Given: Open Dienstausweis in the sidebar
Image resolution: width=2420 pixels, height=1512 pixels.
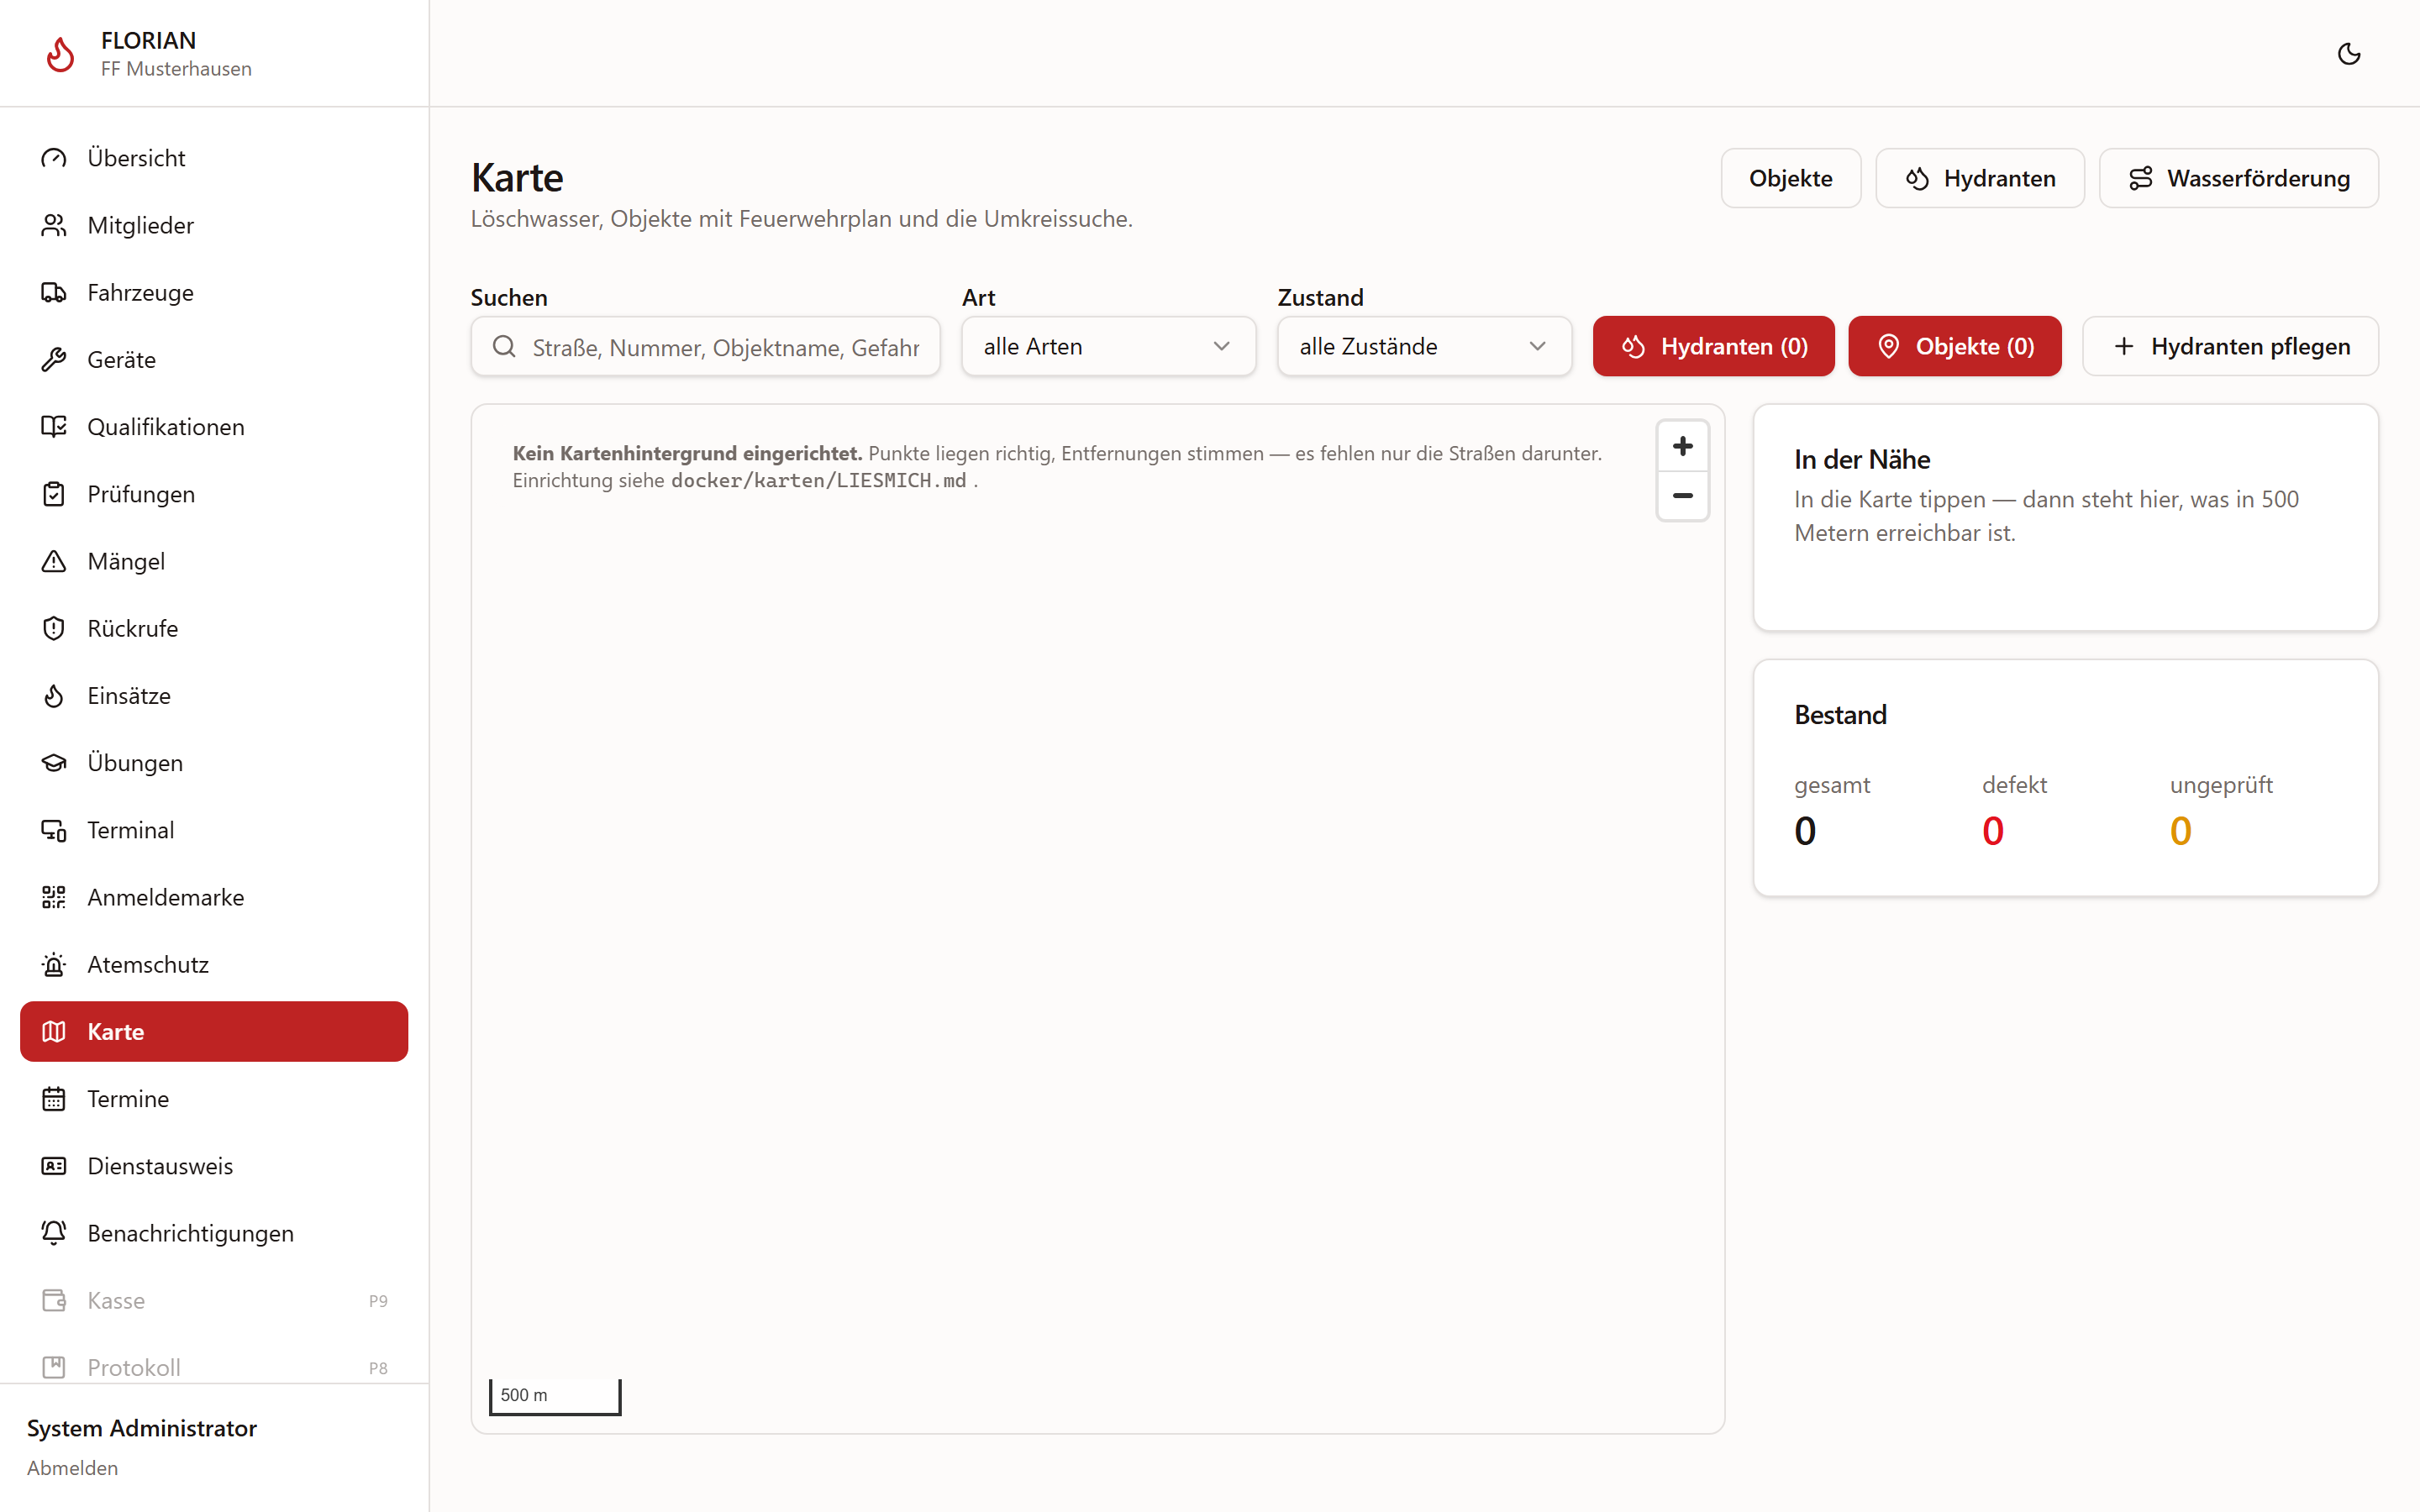Looking at the screenshot, I should 214,1166.
